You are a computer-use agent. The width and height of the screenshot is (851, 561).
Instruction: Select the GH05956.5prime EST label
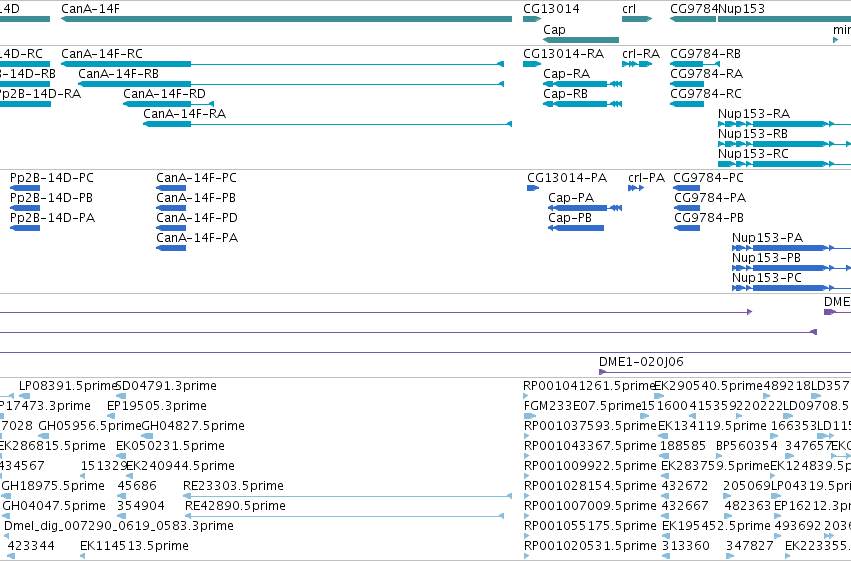click(x=90, y=426)
